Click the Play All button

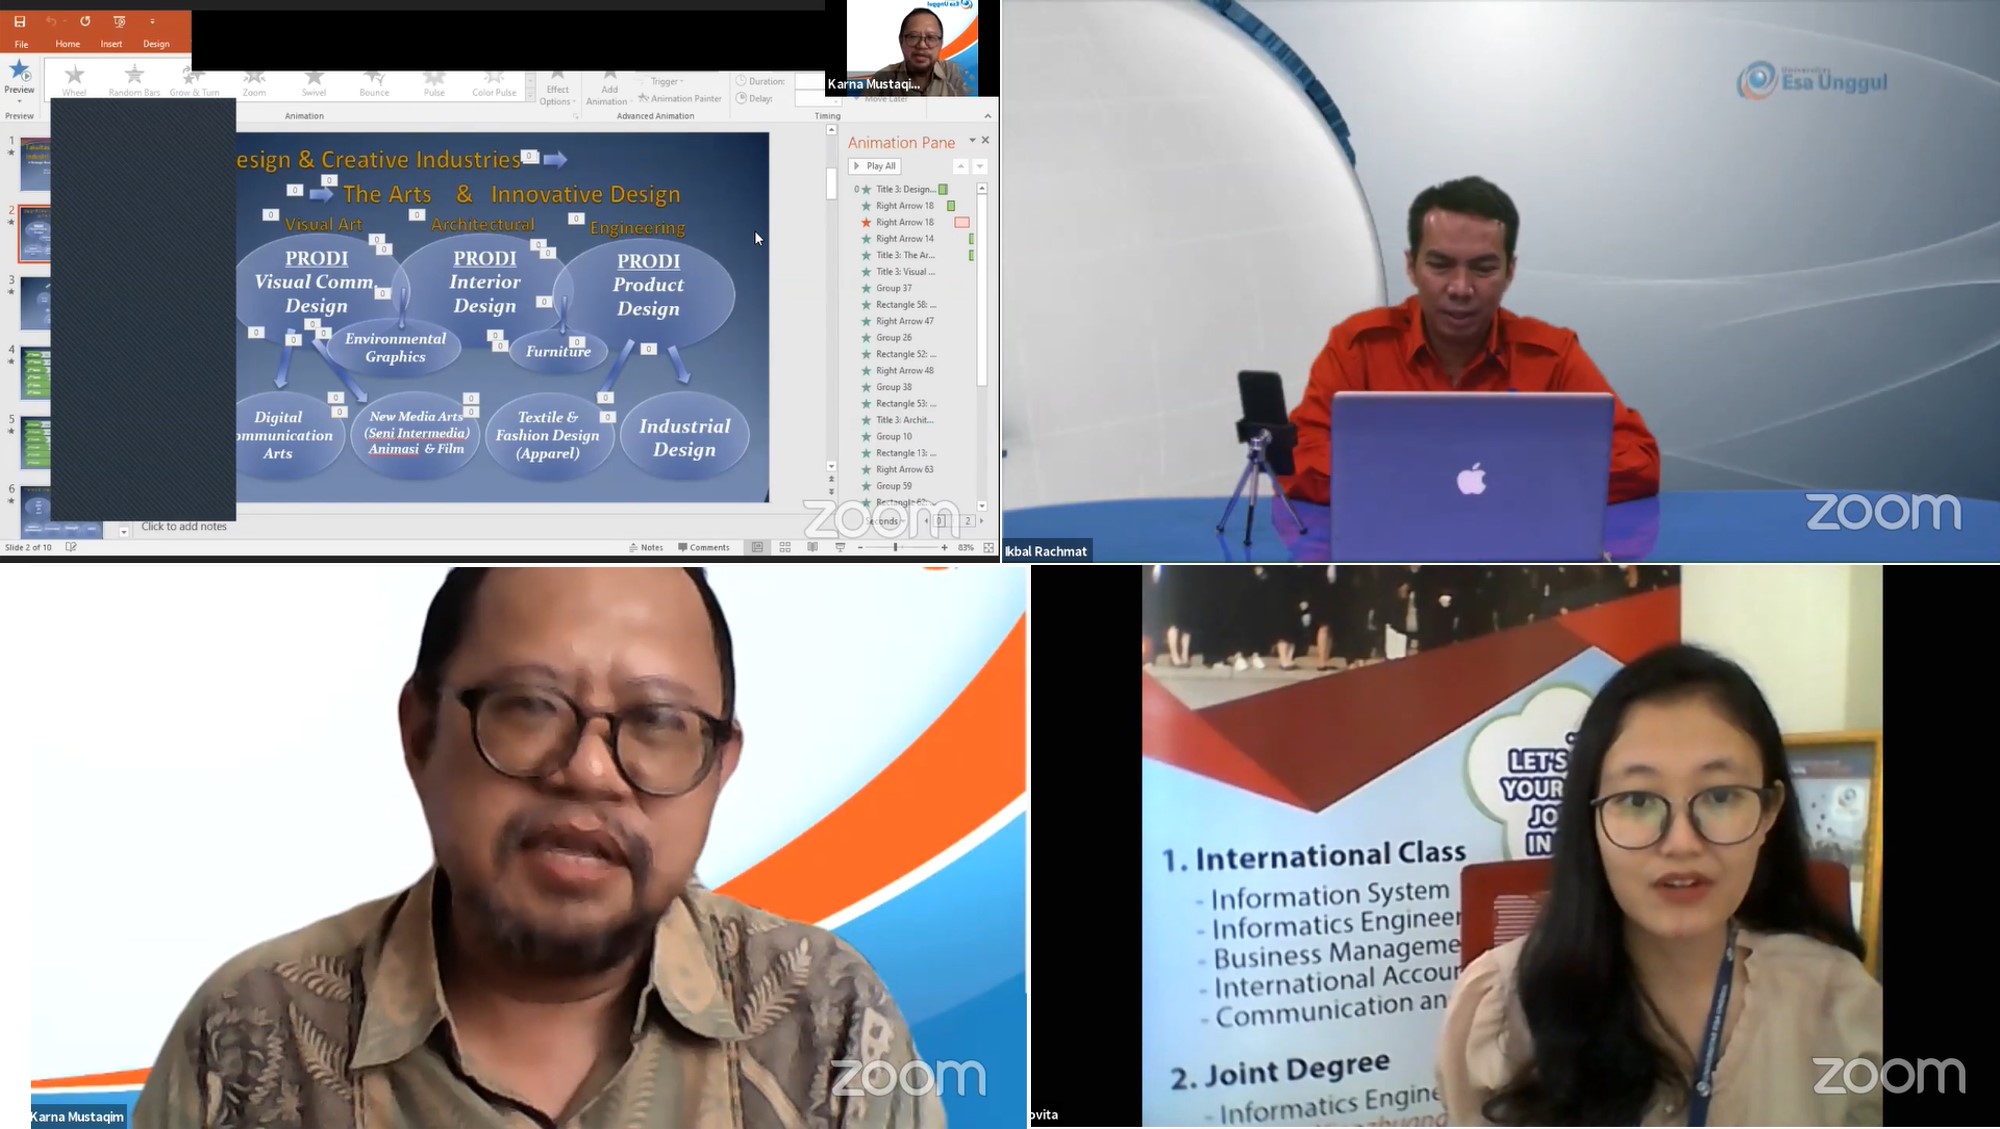tap(875, 166)
